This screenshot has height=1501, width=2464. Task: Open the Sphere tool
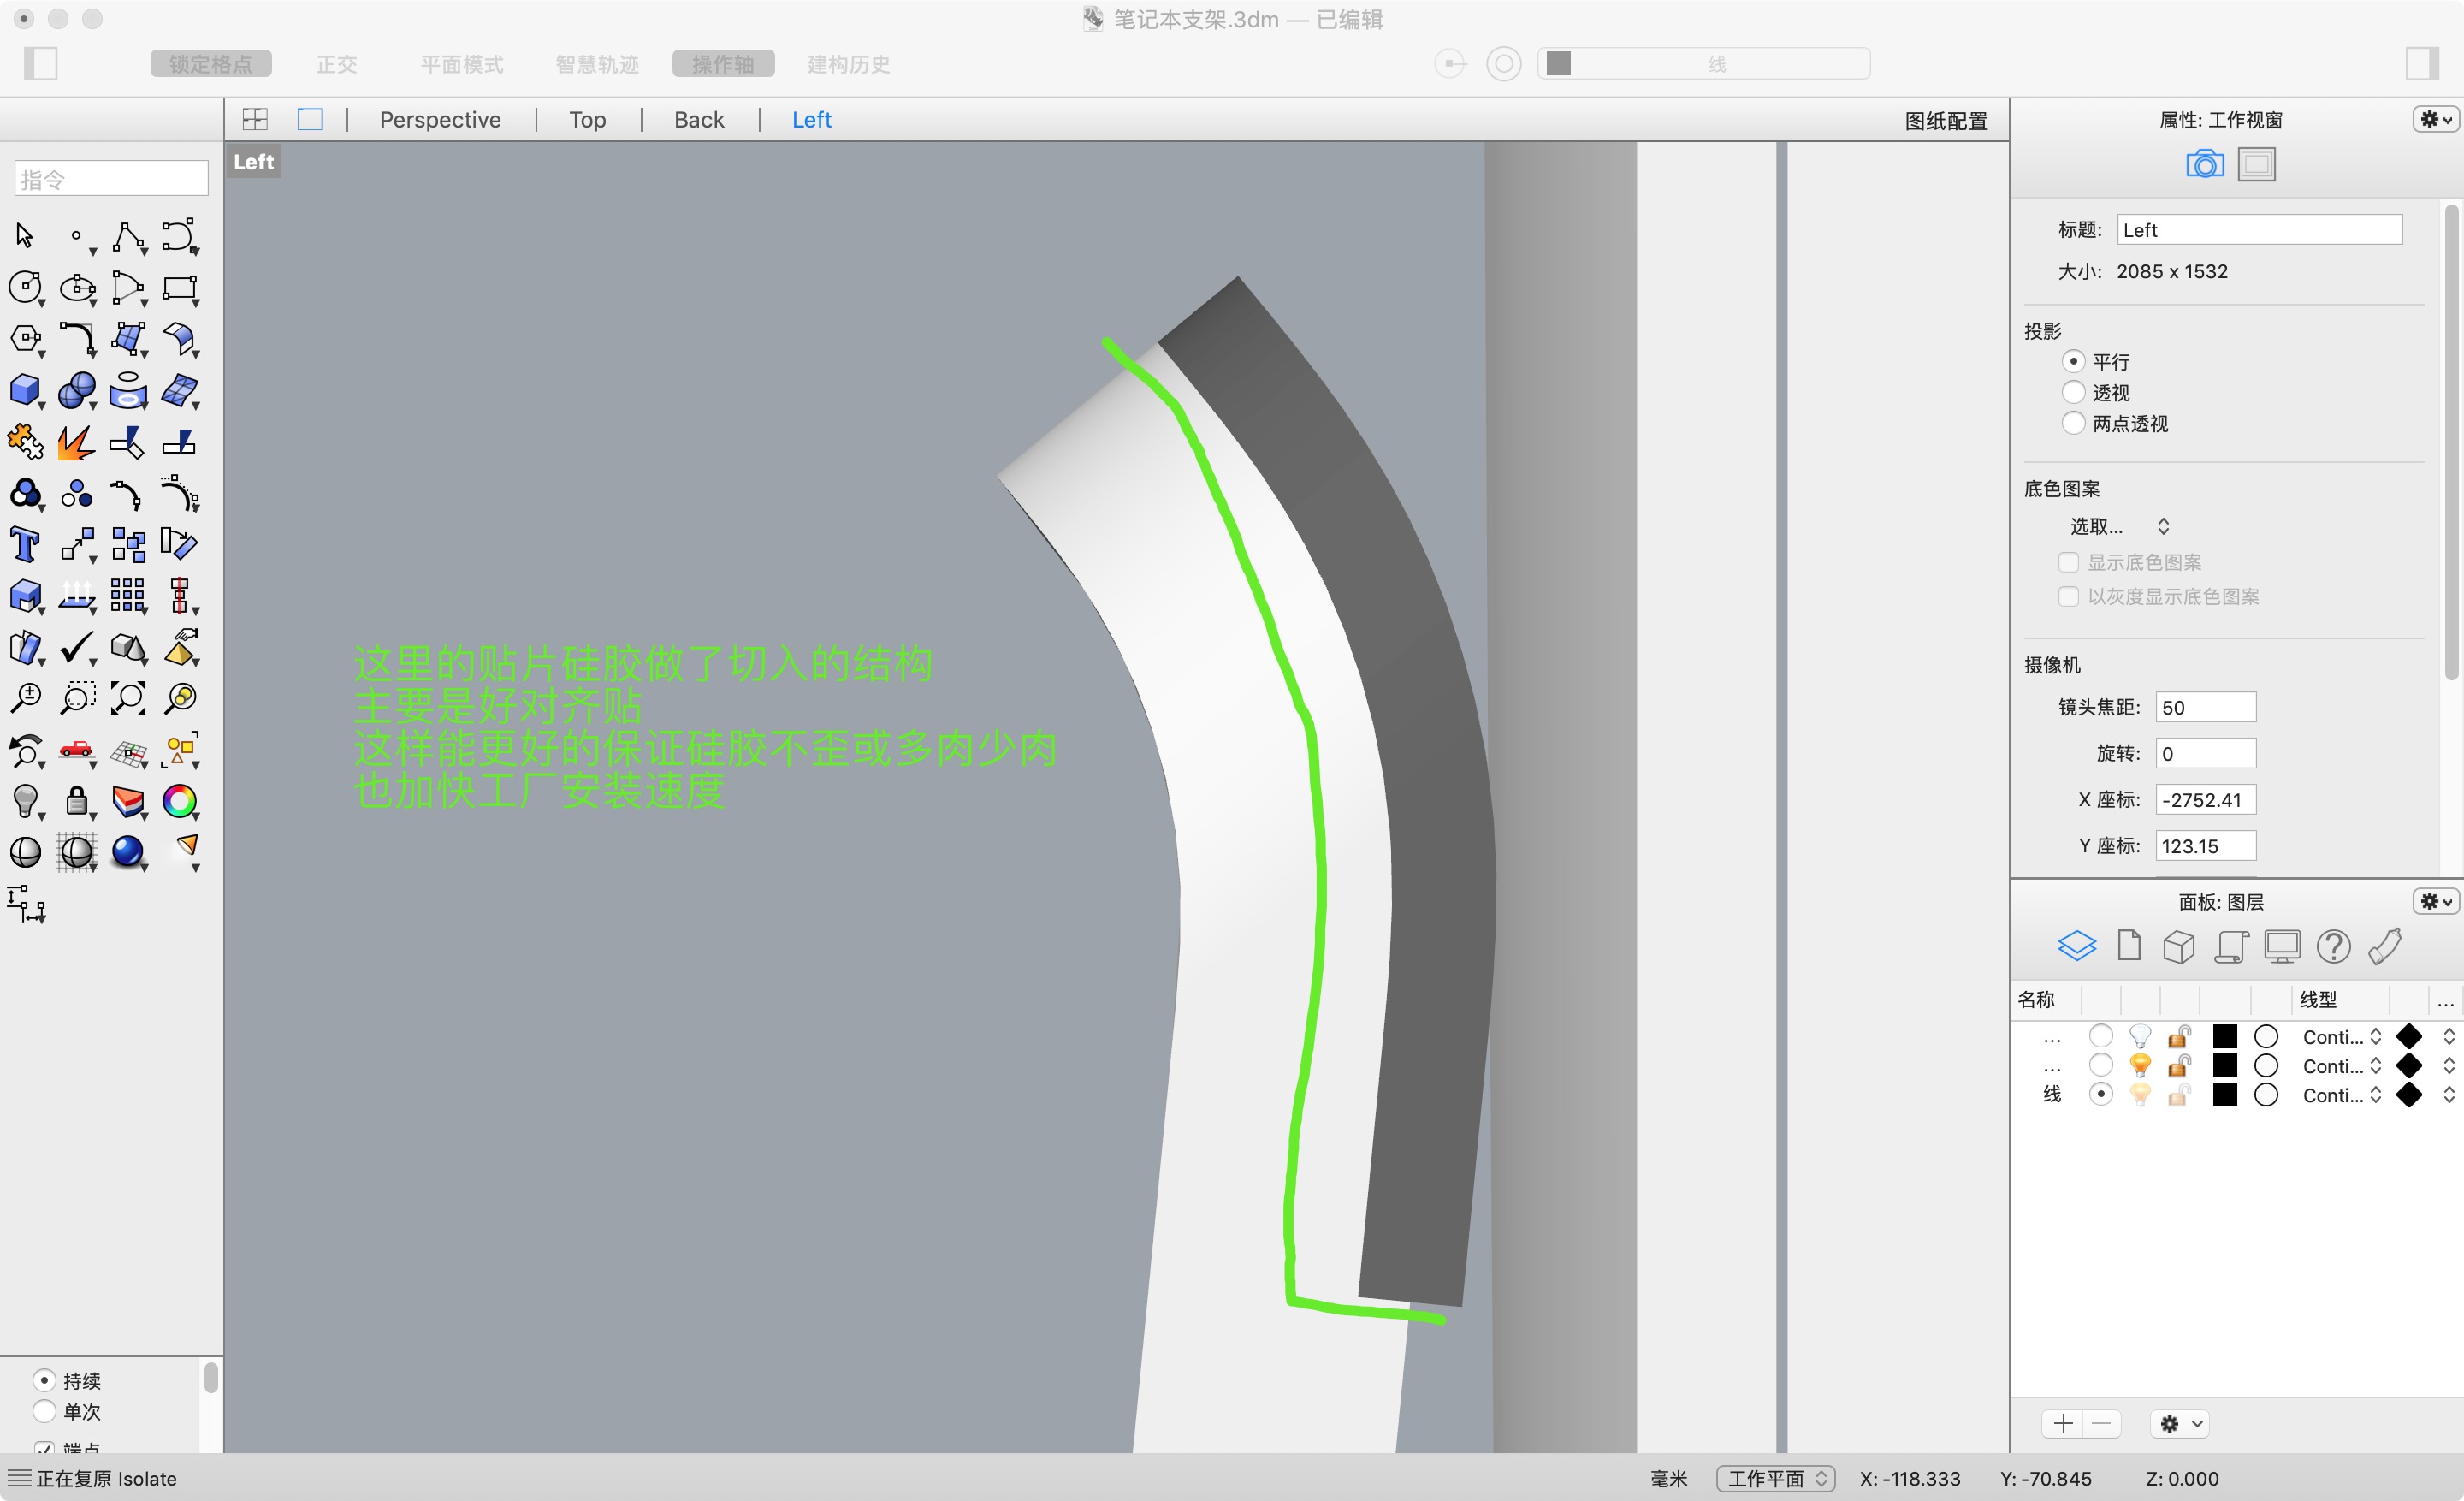[x=77, y=390]
